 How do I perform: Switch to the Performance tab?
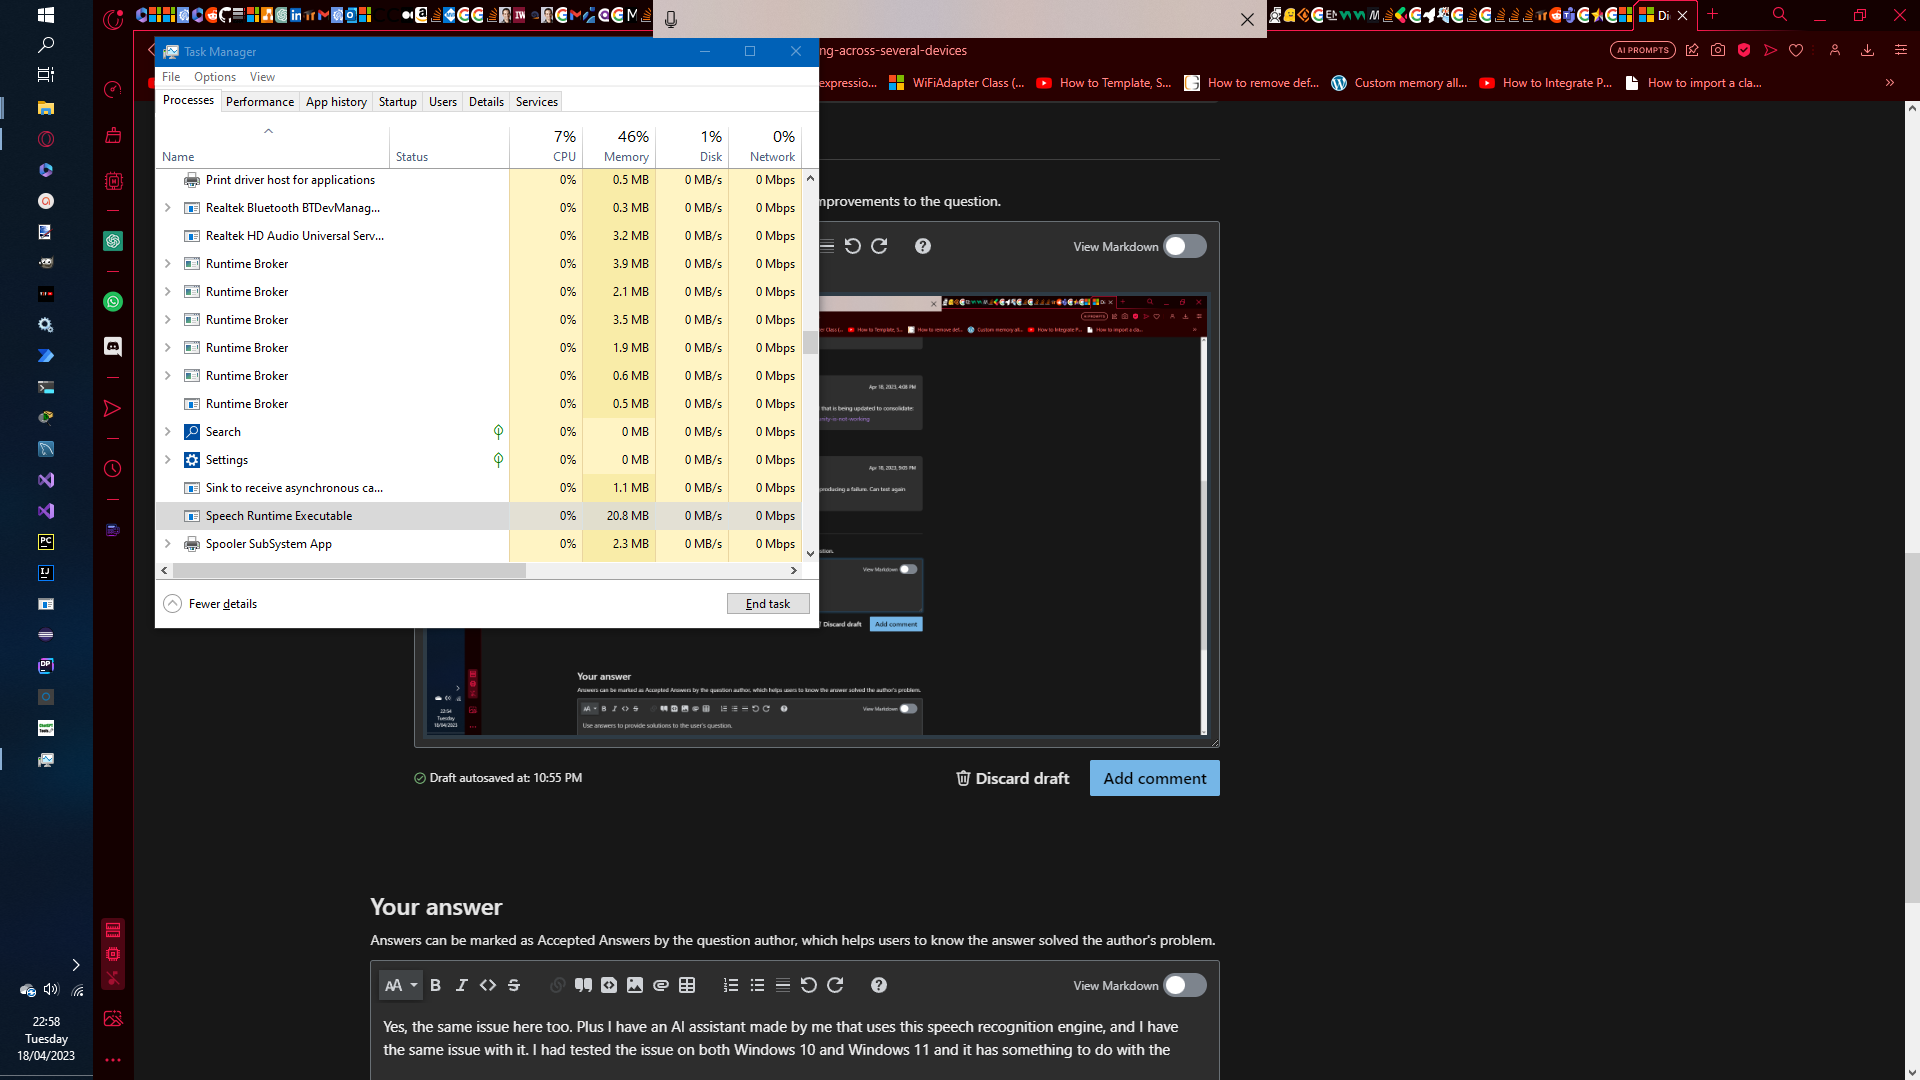259,102
